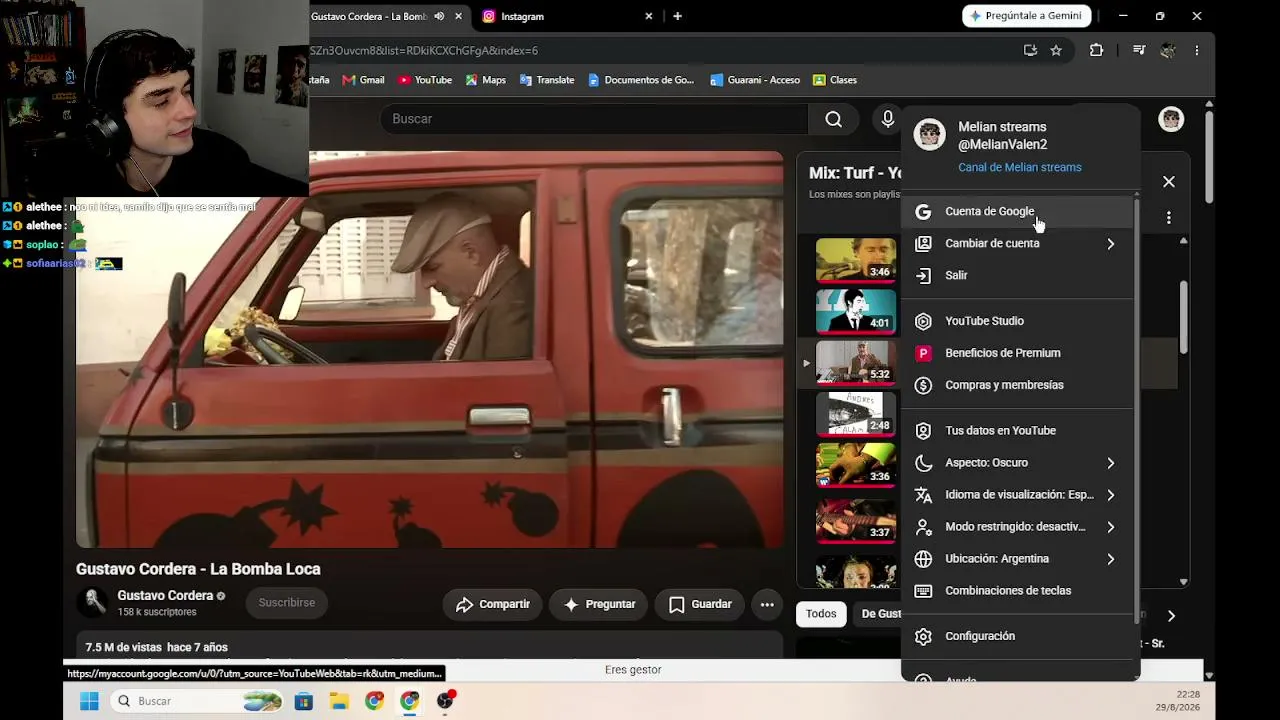The height and width of the screenshot is (720, 1280).
Task: Click the dollar icon beside Compras y membresías
Action: [x=923, y=385]
